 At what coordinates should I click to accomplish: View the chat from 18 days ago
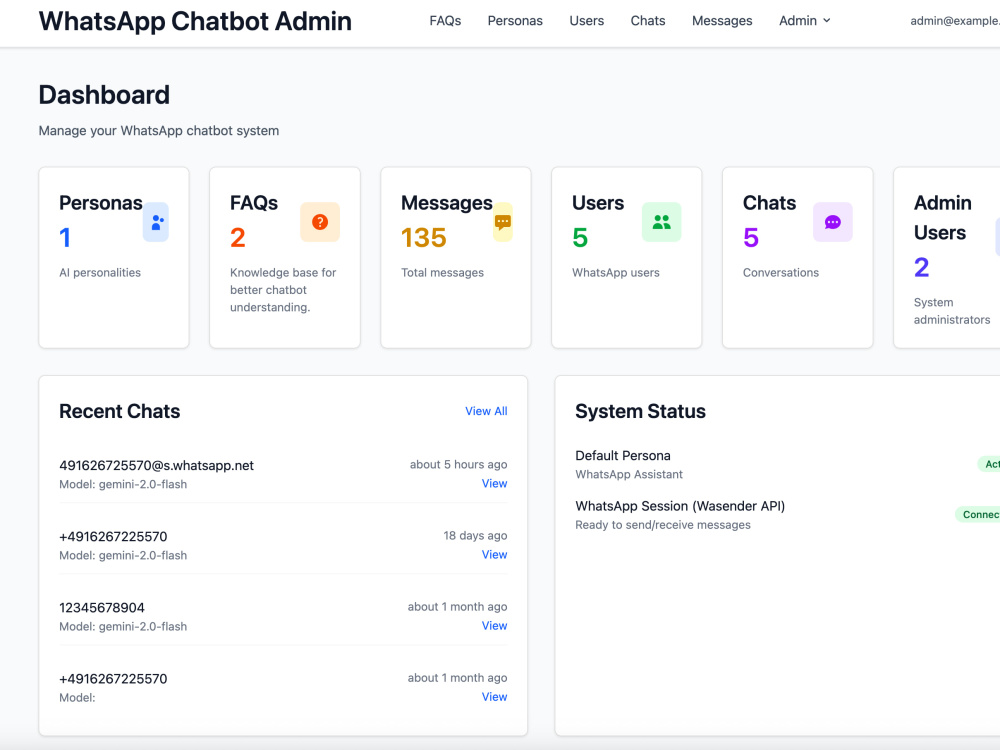(x=494, y=554)
